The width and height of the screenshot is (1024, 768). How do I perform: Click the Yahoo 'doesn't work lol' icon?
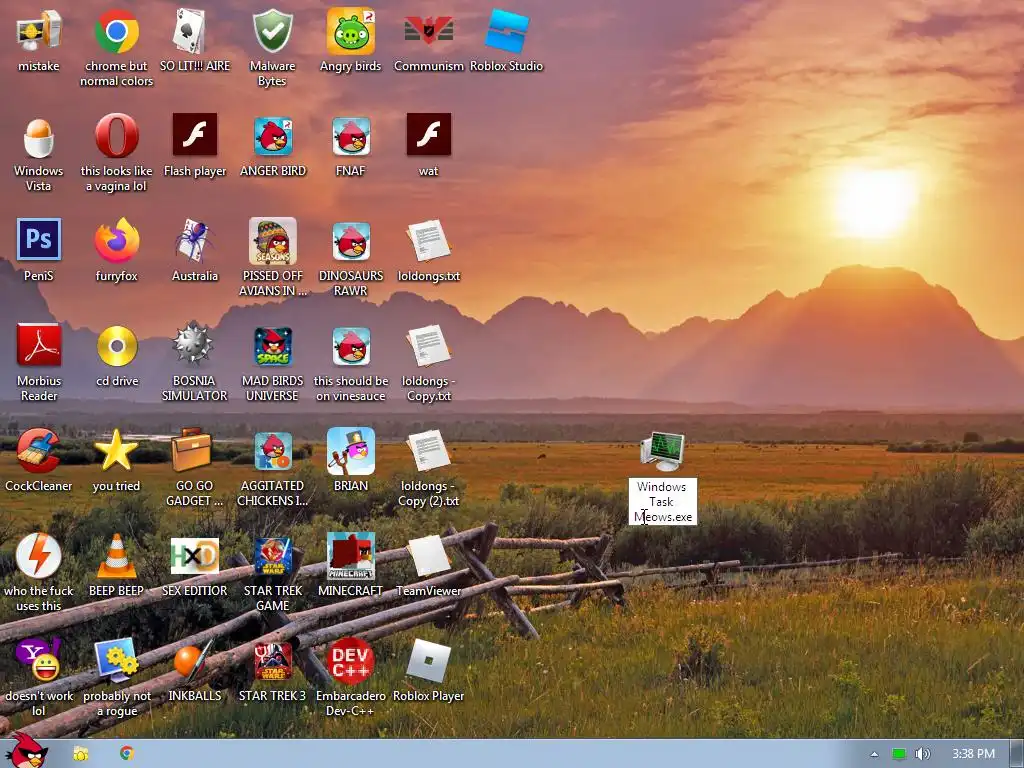point(39,660)
